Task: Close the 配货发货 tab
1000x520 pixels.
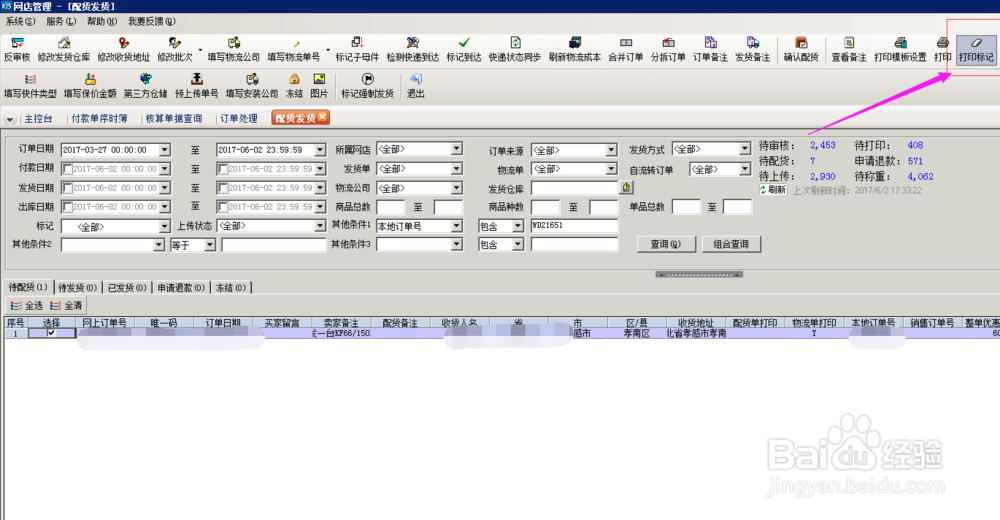Action: [323, 117]
